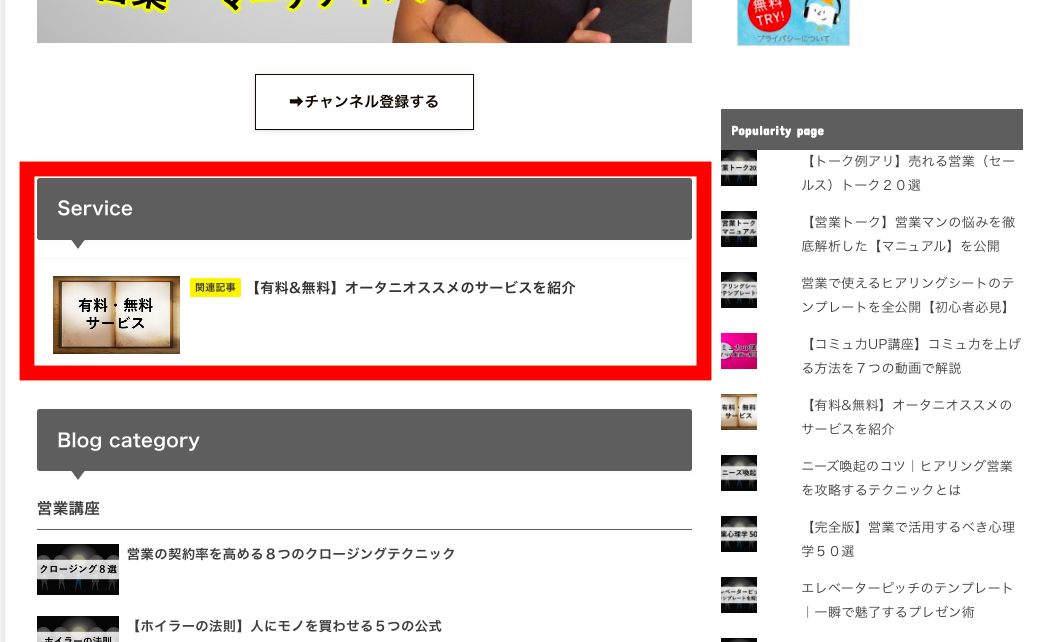Click the 営業講座 category heading
1054x642 pixels.
[69, 509]
